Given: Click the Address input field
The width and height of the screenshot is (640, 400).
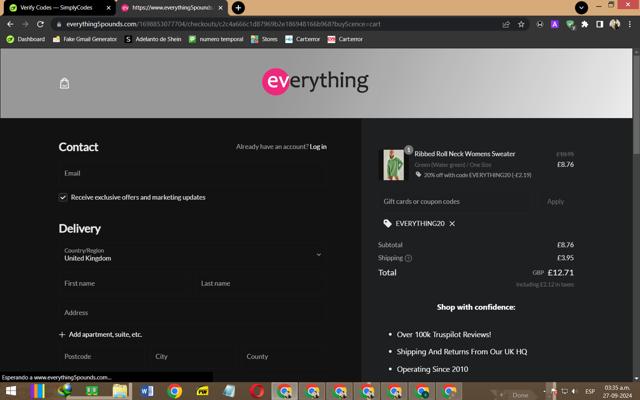Looking at the screenshot, I should (x=193, y=313).
